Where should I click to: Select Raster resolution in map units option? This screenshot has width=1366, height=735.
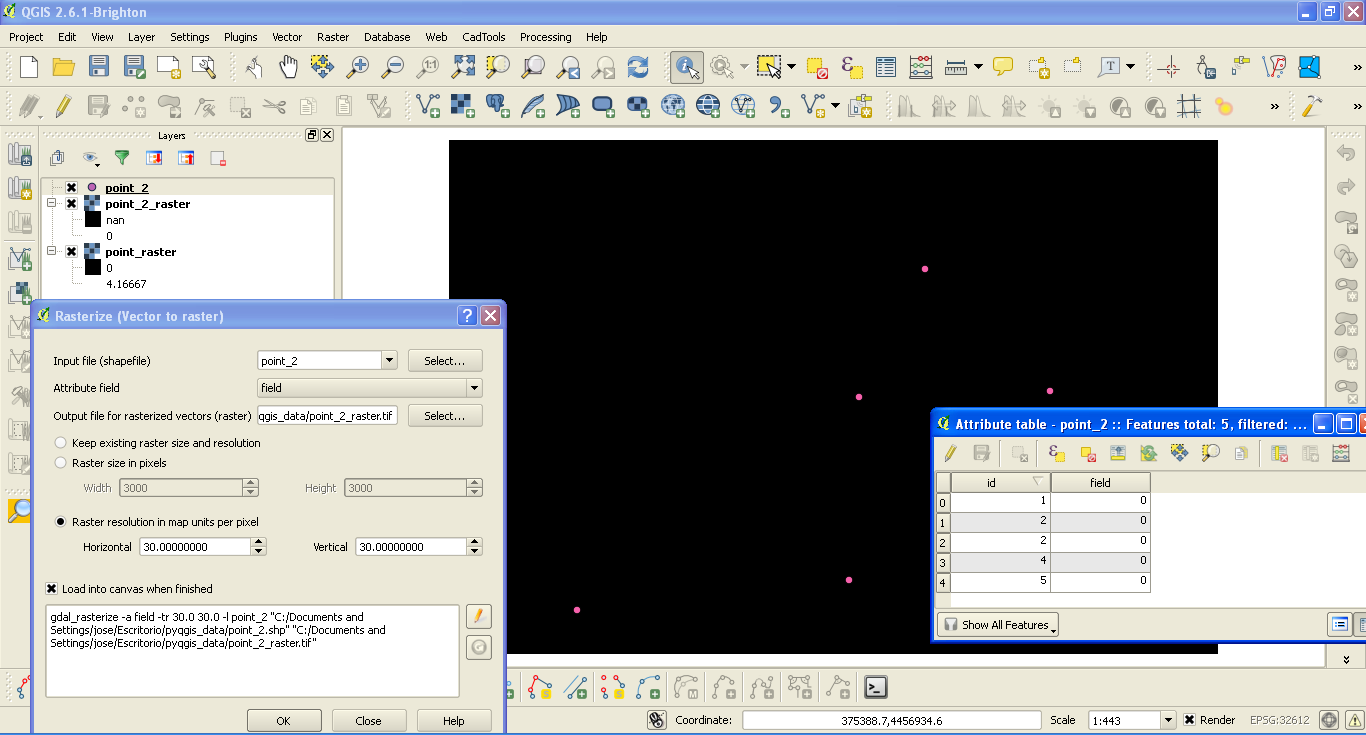[x=61, y=522]
